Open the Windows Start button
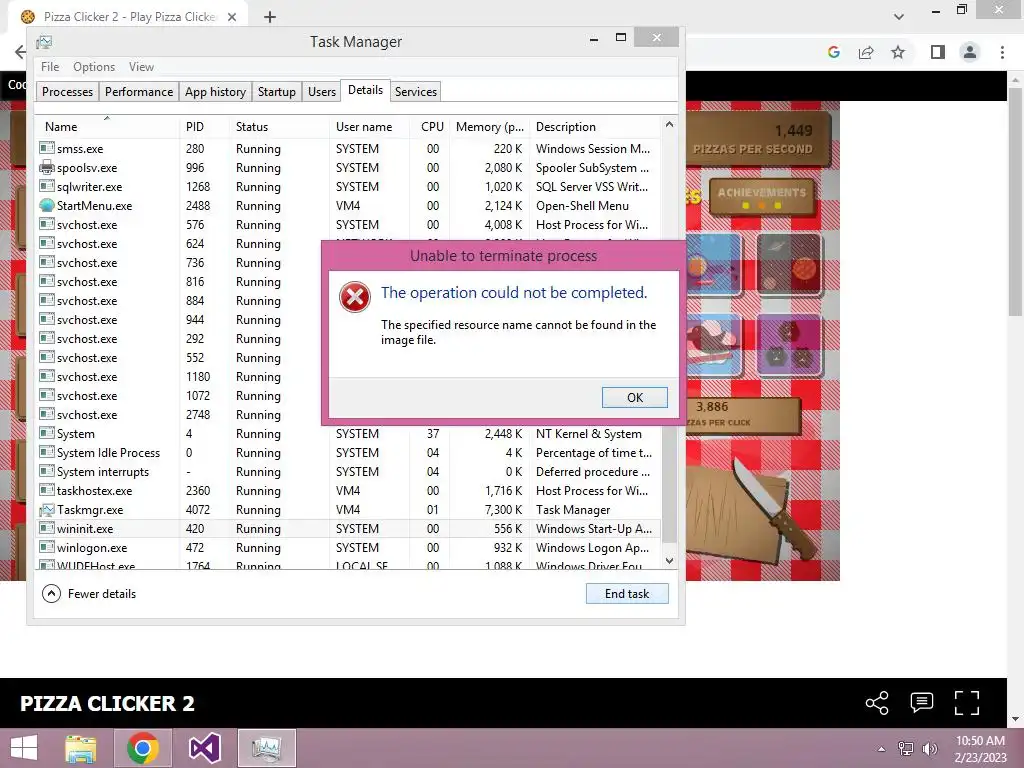 (24, 748)
